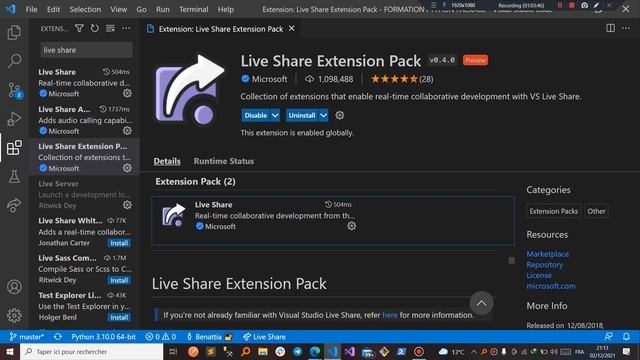Screen dimensions: 640x360
Task: Switch to the Details tab
Action: 167,161
